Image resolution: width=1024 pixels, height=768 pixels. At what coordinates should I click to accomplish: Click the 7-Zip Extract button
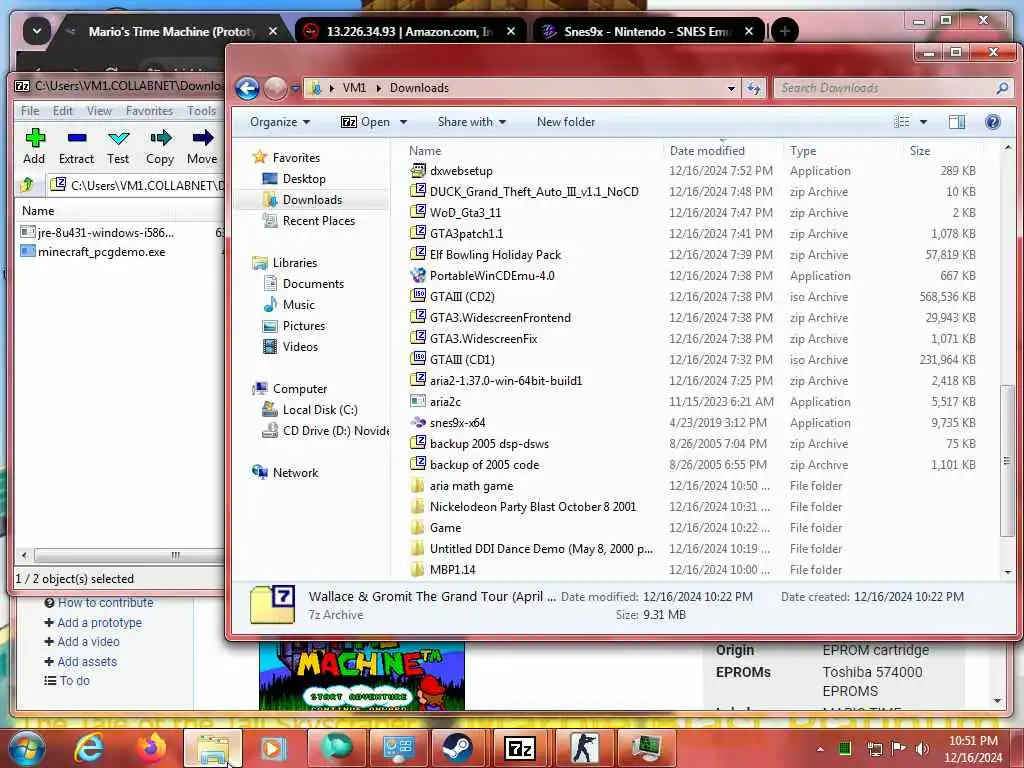(76, 146)
